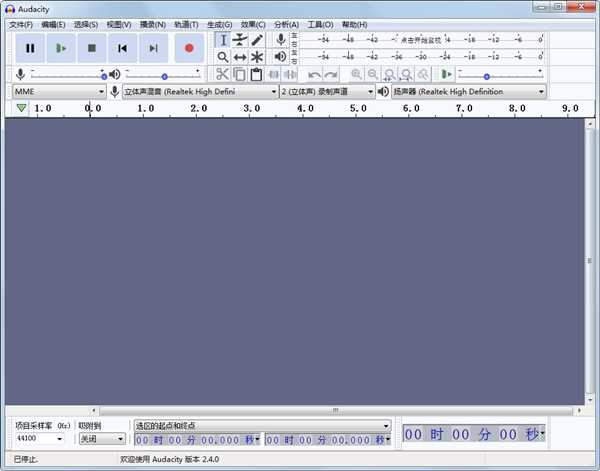Open the 播录(N) transport menu
Image resolution: width=600 pixels, height=471 pixels.
153,25
